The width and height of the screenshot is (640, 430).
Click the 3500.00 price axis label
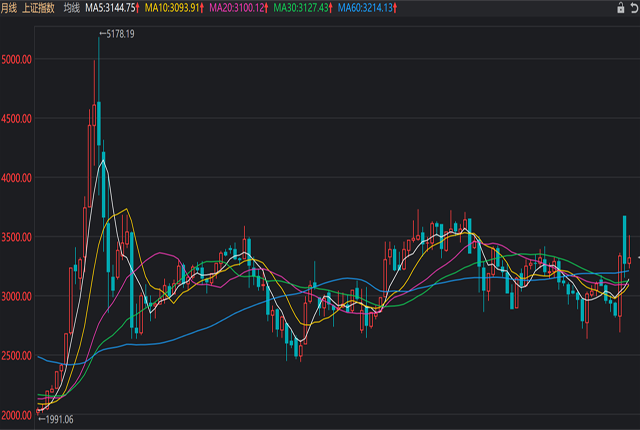tap(16, 237)
